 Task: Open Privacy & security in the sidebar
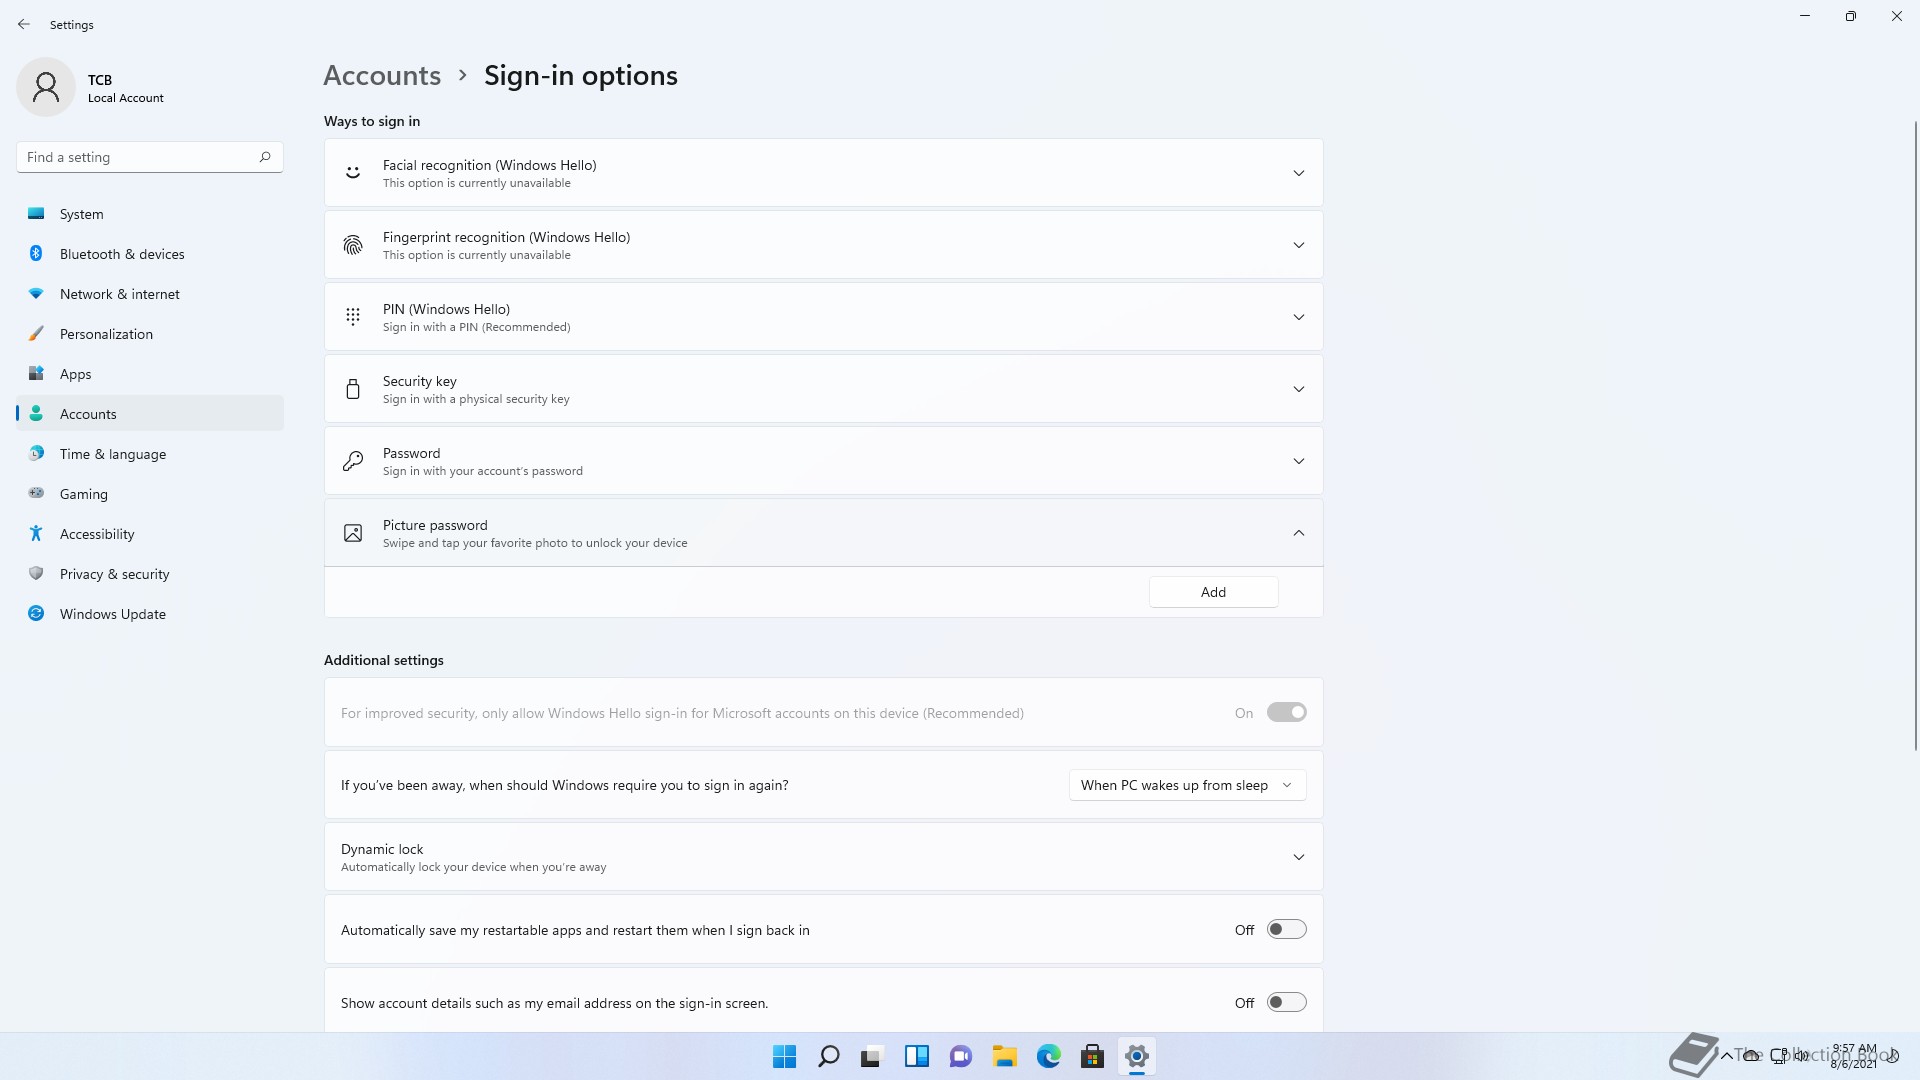point(114,574)
